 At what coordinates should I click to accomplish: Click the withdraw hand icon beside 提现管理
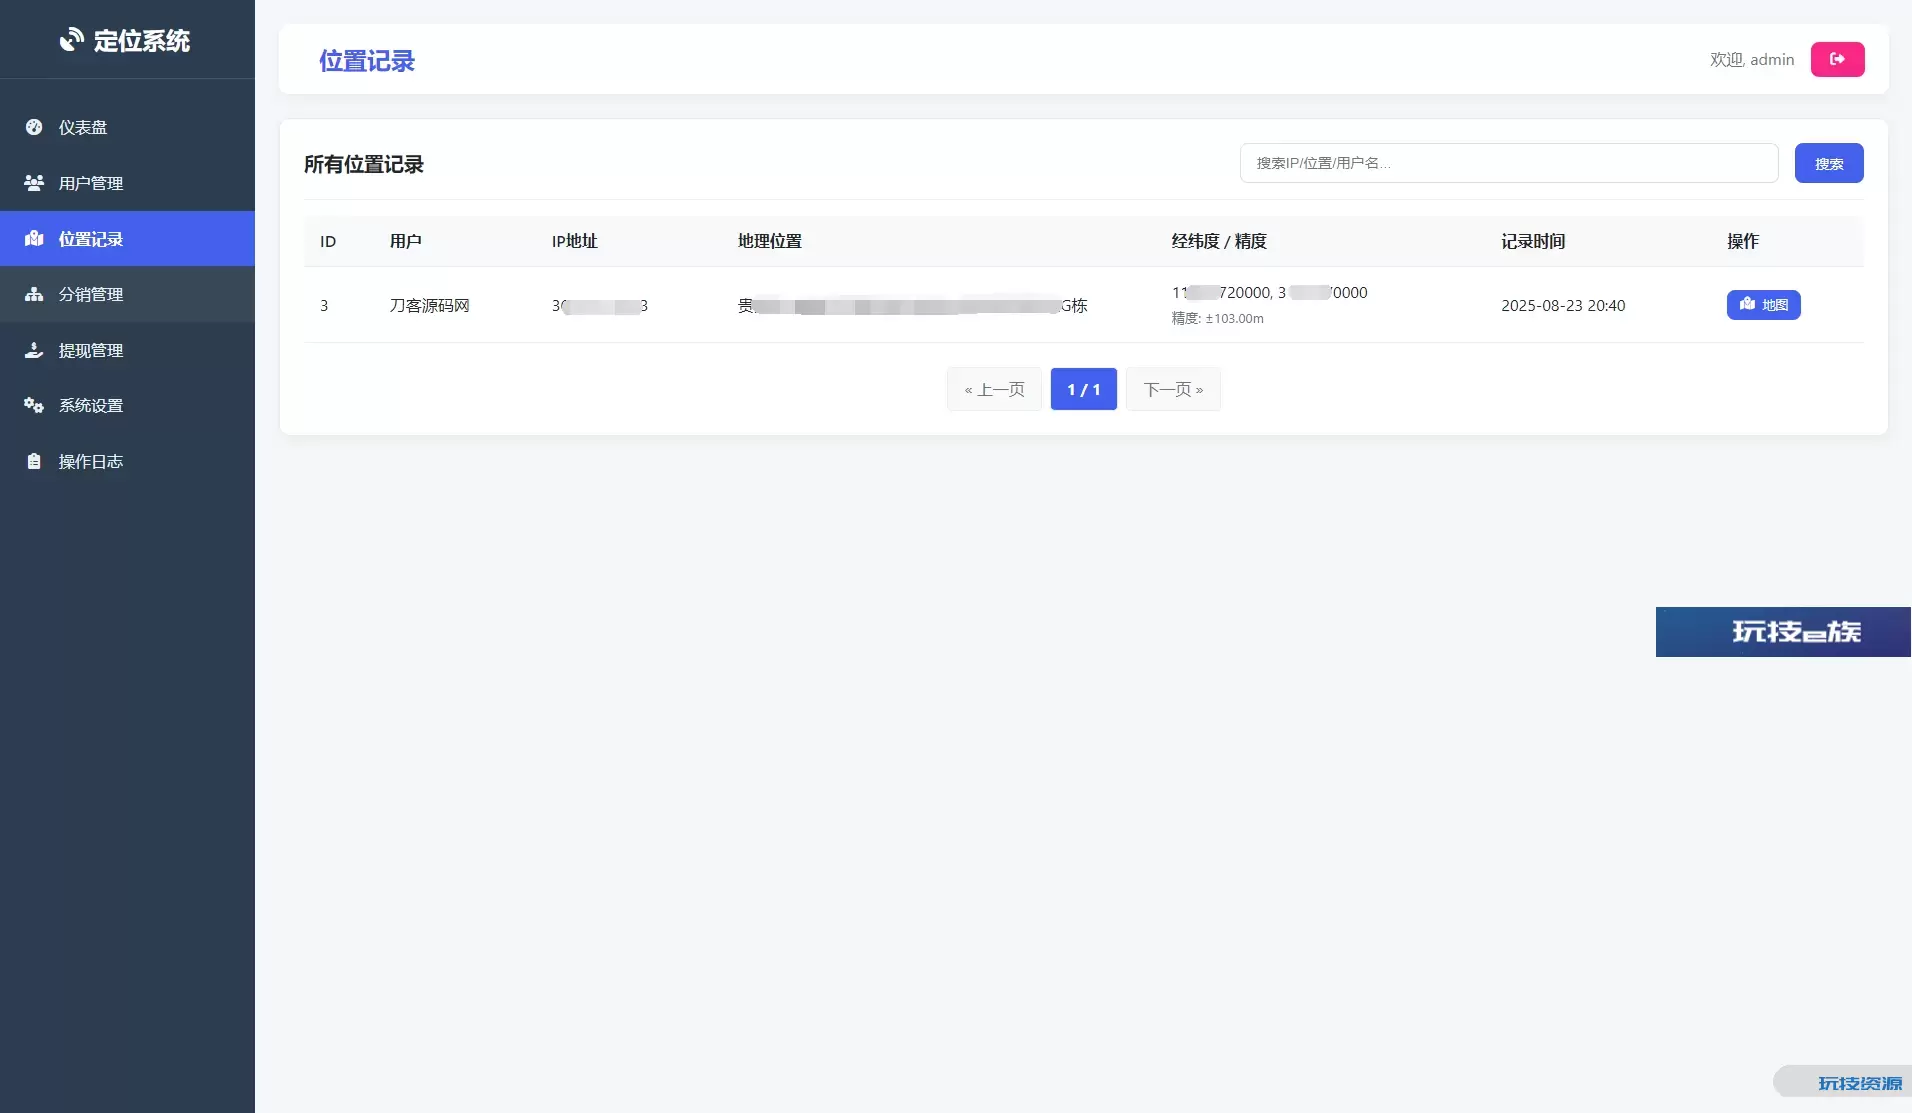click(34, 350)
